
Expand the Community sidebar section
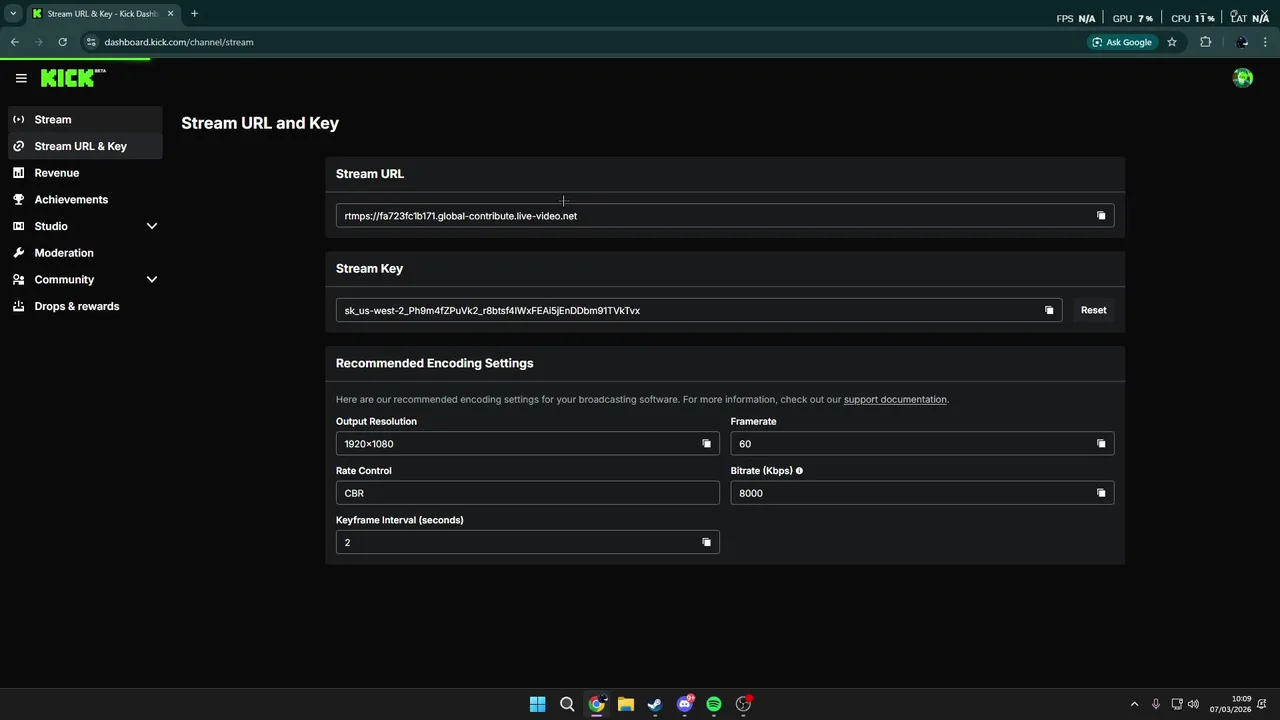point(152,280)
